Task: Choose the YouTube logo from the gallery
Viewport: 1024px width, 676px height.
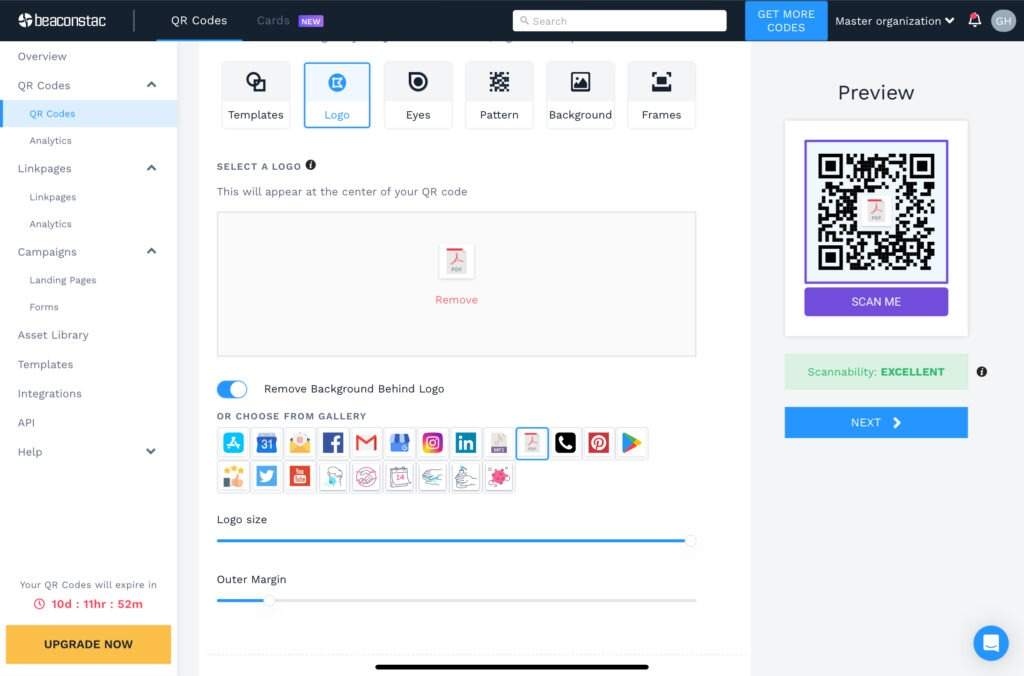Action: tap(299, 476)
